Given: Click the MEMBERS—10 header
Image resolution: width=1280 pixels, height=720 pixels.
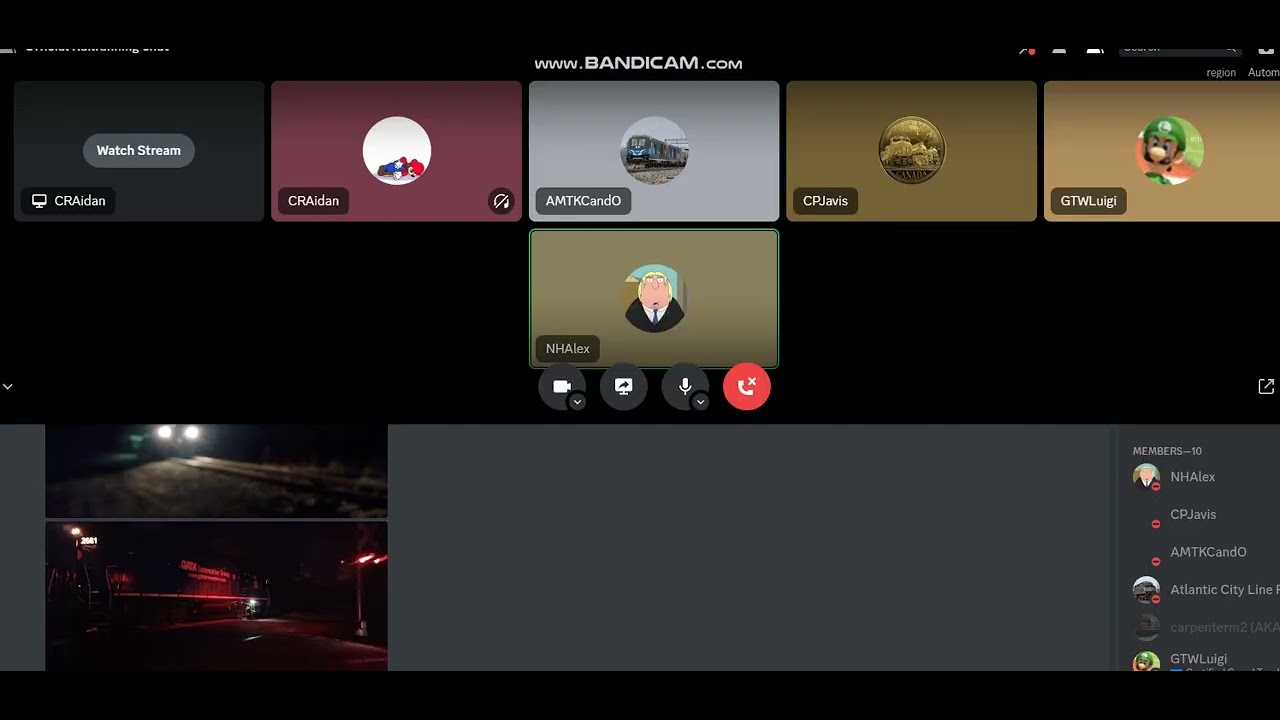Looking at the screenshot, I should pos(1167,451).
